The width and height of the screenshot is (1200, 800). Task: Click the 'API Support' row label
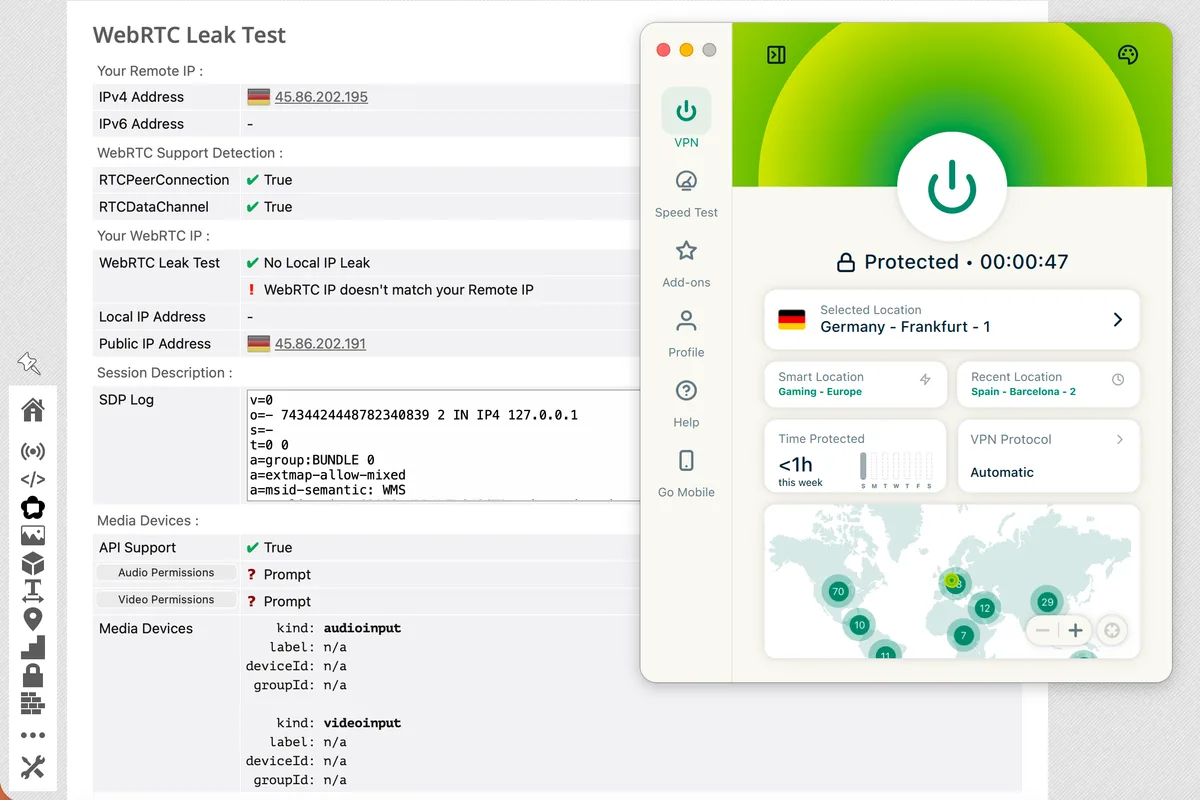pyautogui.click(x=137, y=548)
